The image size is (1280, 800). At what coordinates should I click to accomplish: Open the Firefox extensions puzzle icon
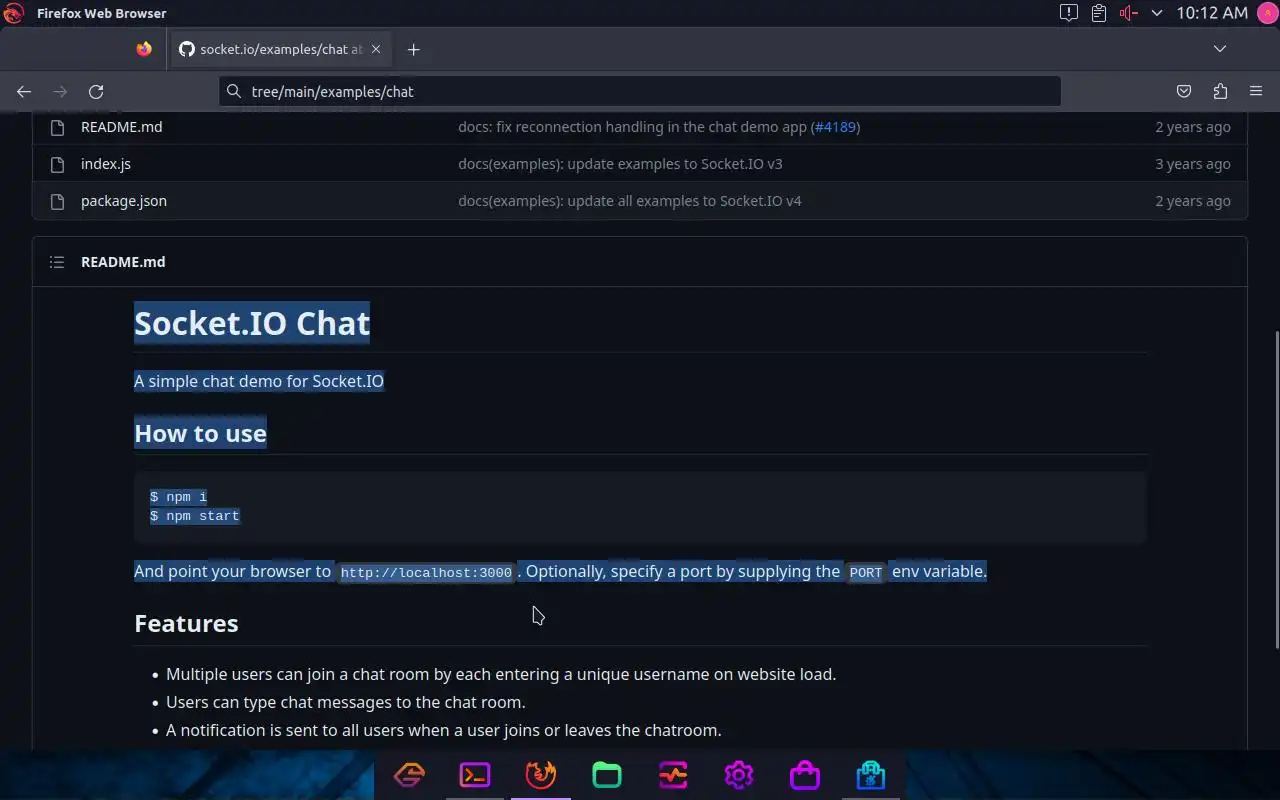pyautogui.click(x=1220, y=91)
